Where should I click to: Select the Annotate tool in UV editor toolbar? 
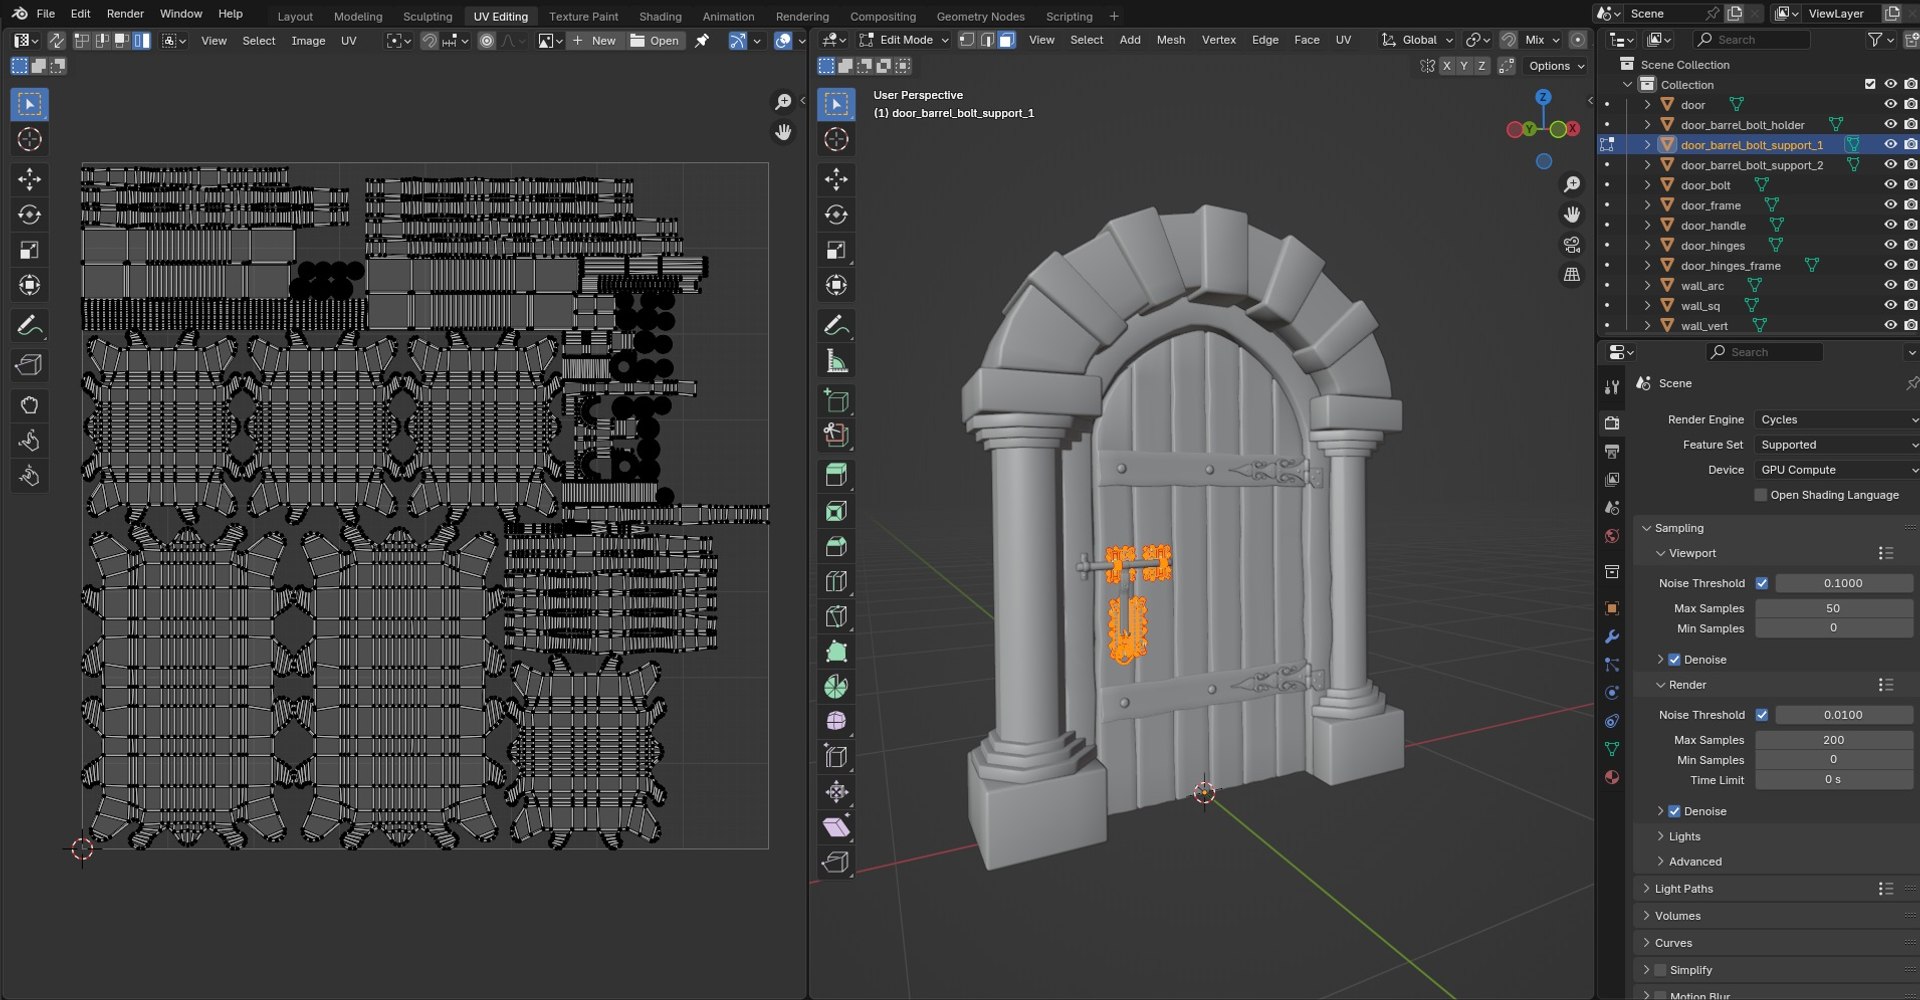29,326
